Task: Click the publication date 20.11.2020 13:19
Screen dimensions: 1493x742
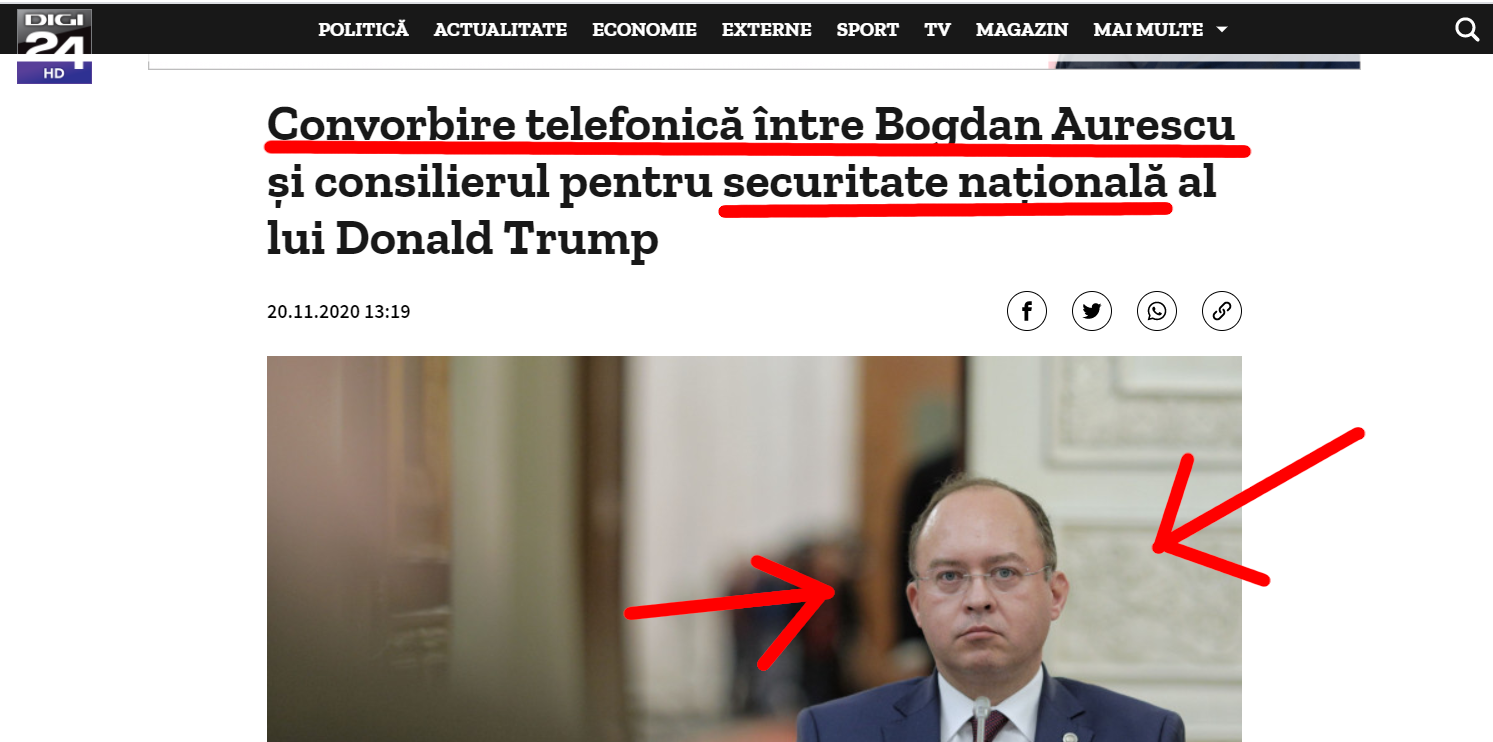Action: pyautogui.click(x=338, y=312)
